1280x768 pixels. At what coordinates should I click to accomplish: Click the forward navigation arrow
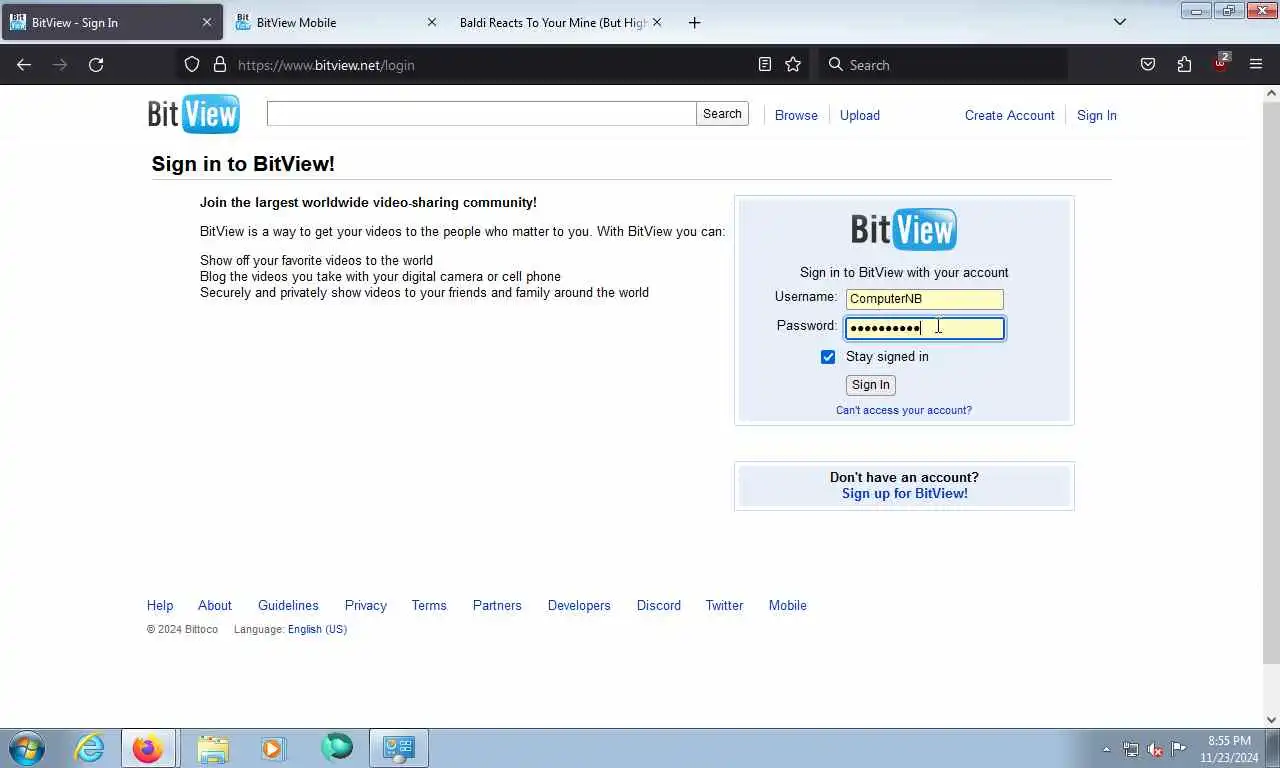[x=60, y=65]
